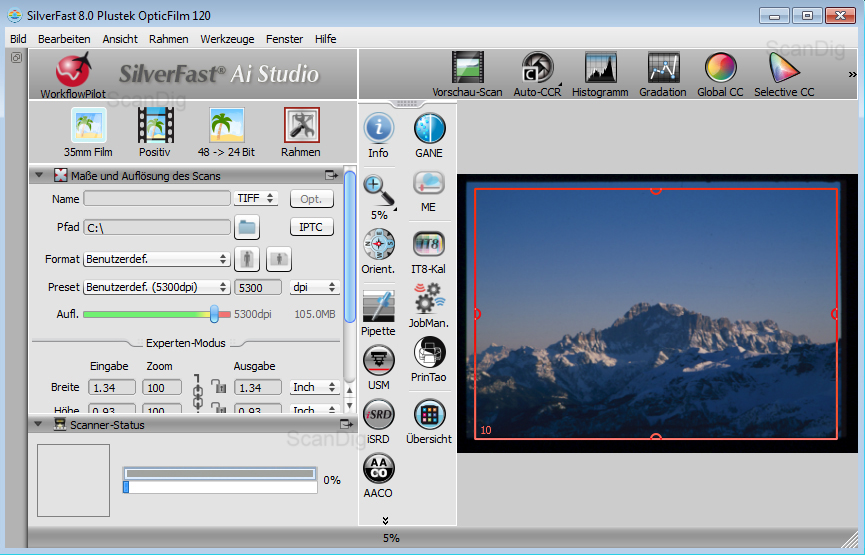Click the Aufl. resolution slider handle
865x555 pixels.
[214, 314]
